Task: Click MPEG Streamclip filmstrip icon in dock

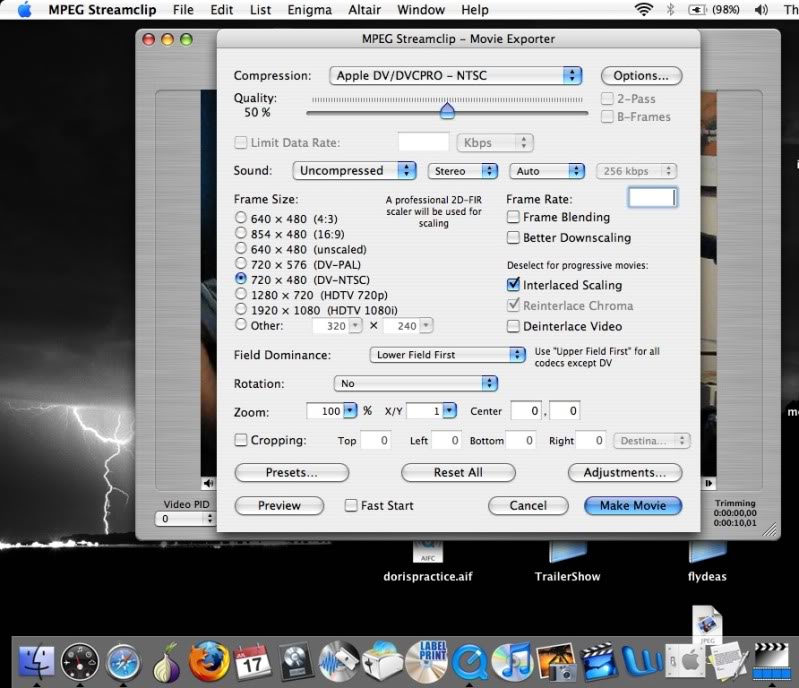Action: (771, 661)
